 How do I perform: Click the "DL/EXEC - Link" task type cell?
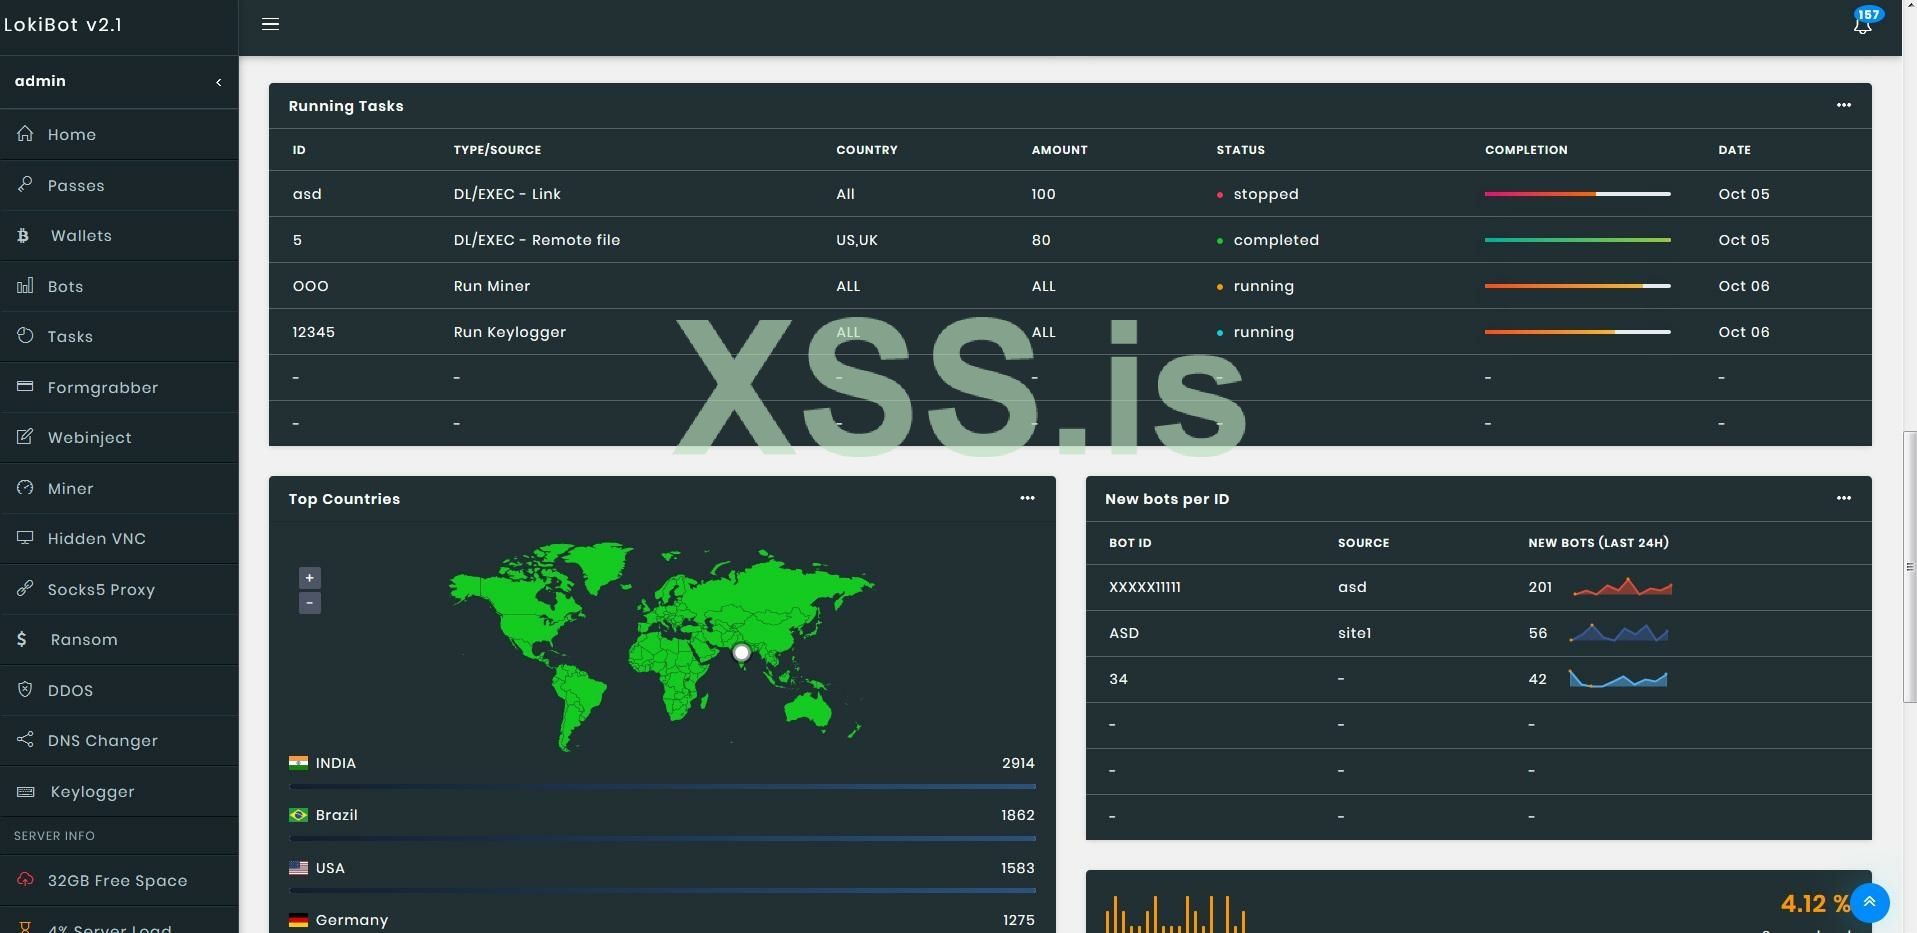pos(507,194)
